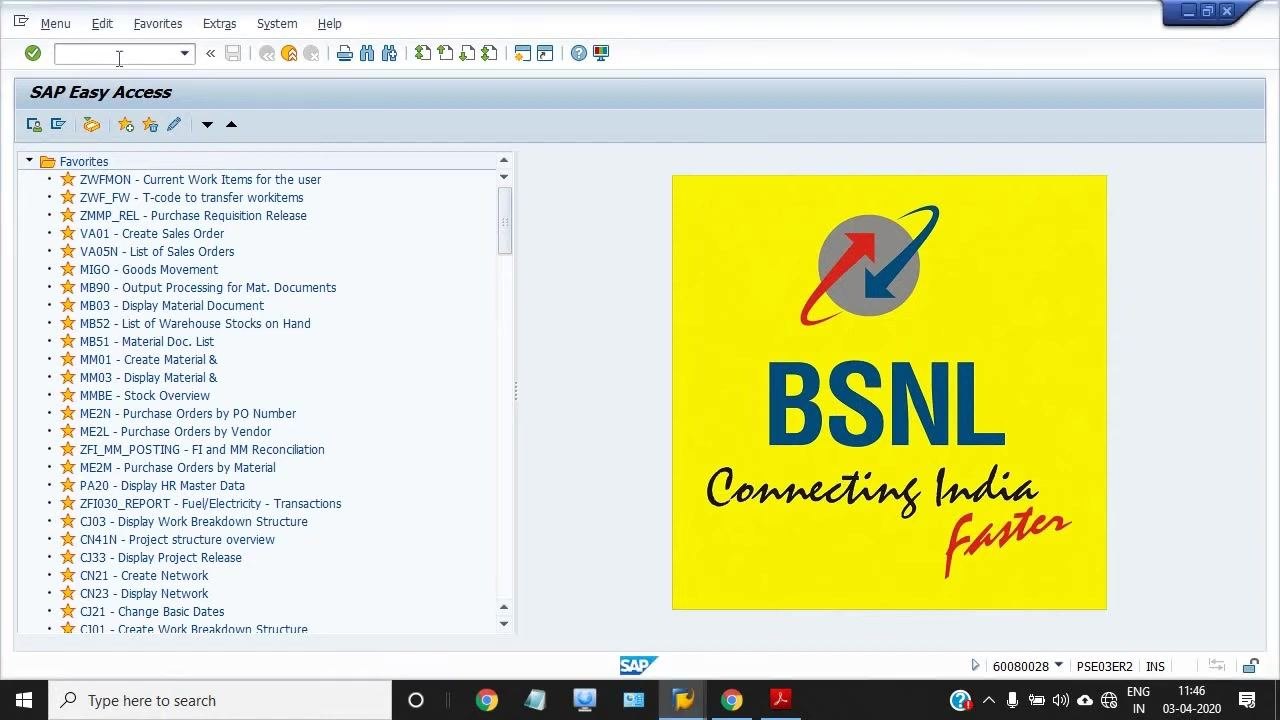Select PA20 - Display HR Master Data
This screenshot has height=720, width=1280.
[162, 485]
